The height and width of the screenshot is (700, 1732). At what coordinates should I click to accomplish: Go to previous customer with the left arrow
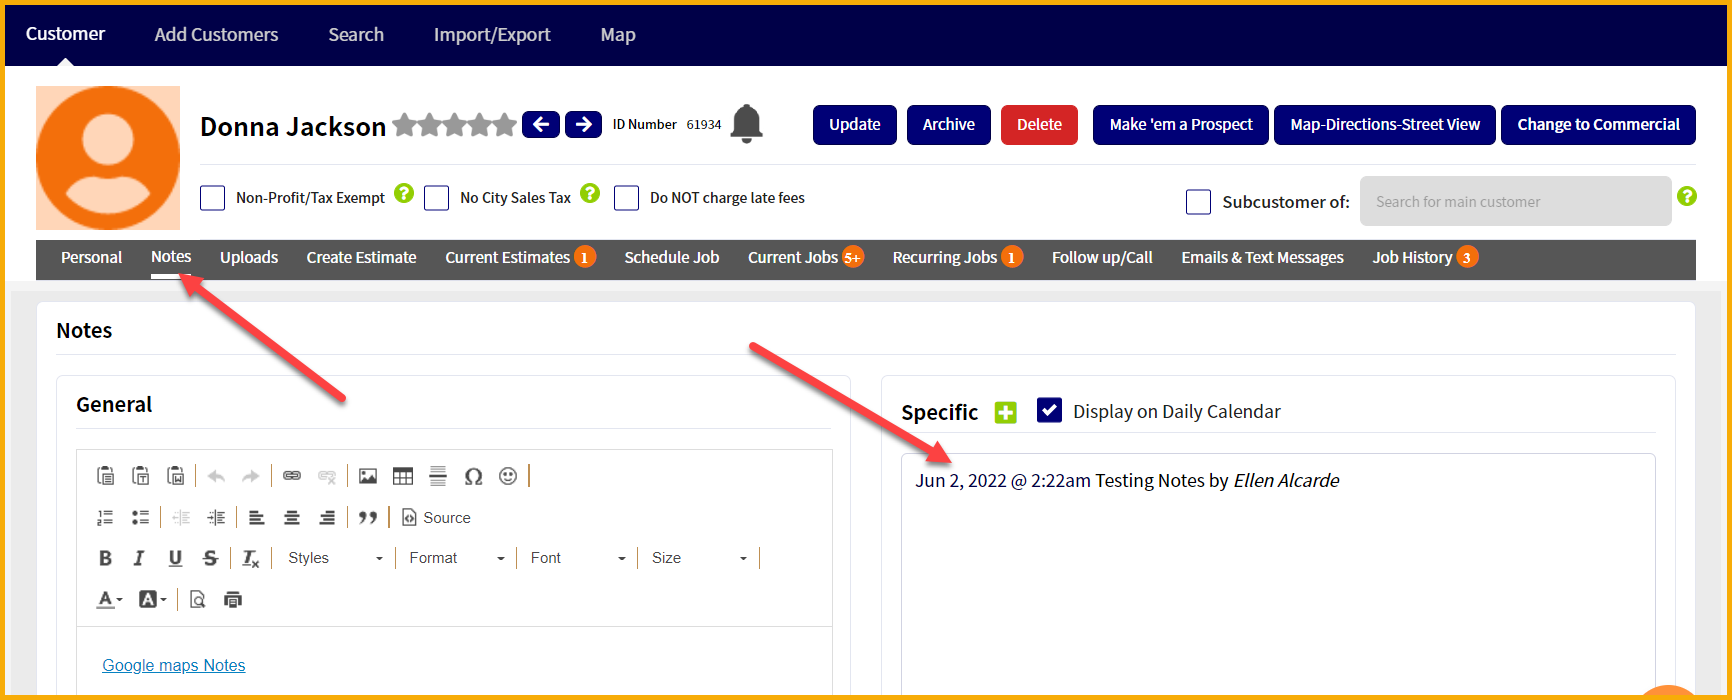tap(541, 124)
